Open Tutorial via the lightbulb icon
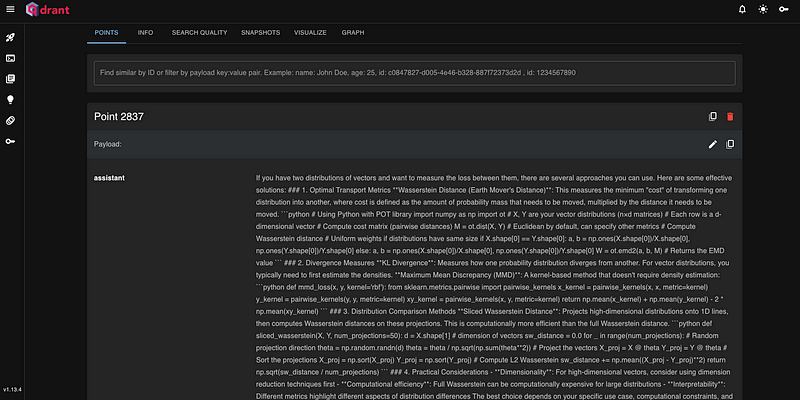This screenshot has height=400, width=800. [x=11, y=99]
